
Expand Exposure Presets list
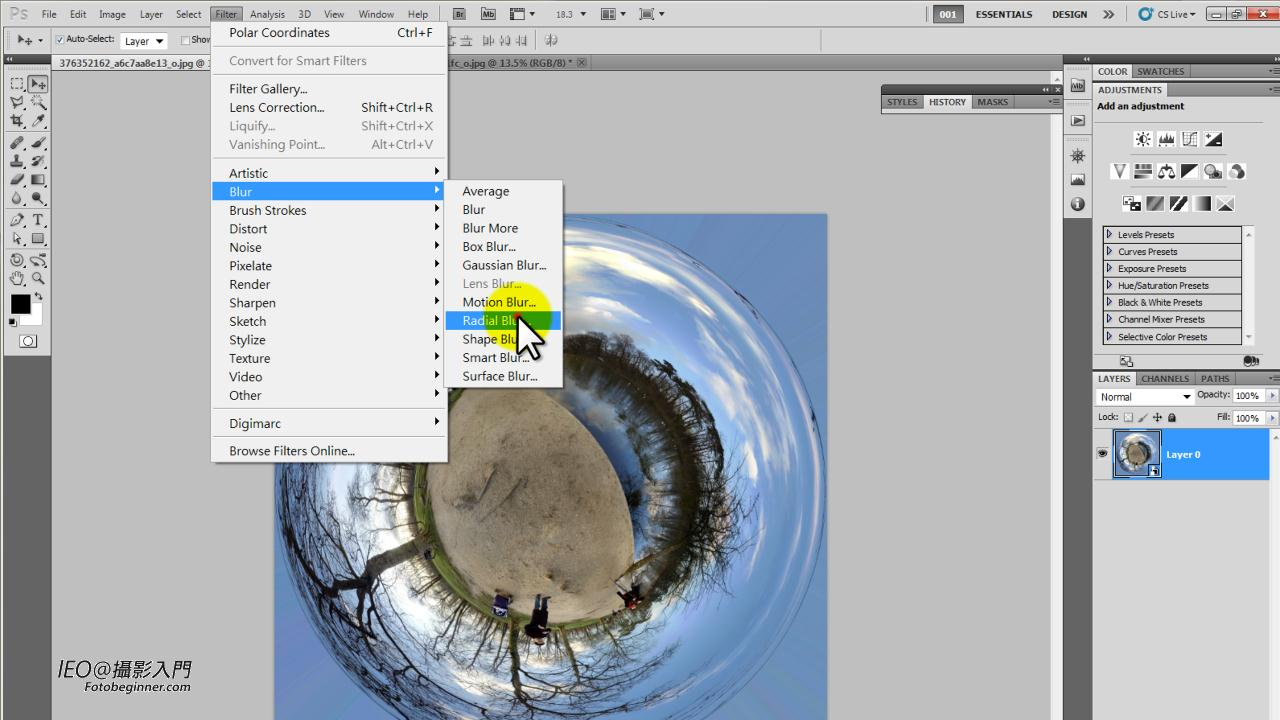pos(1110,269)
